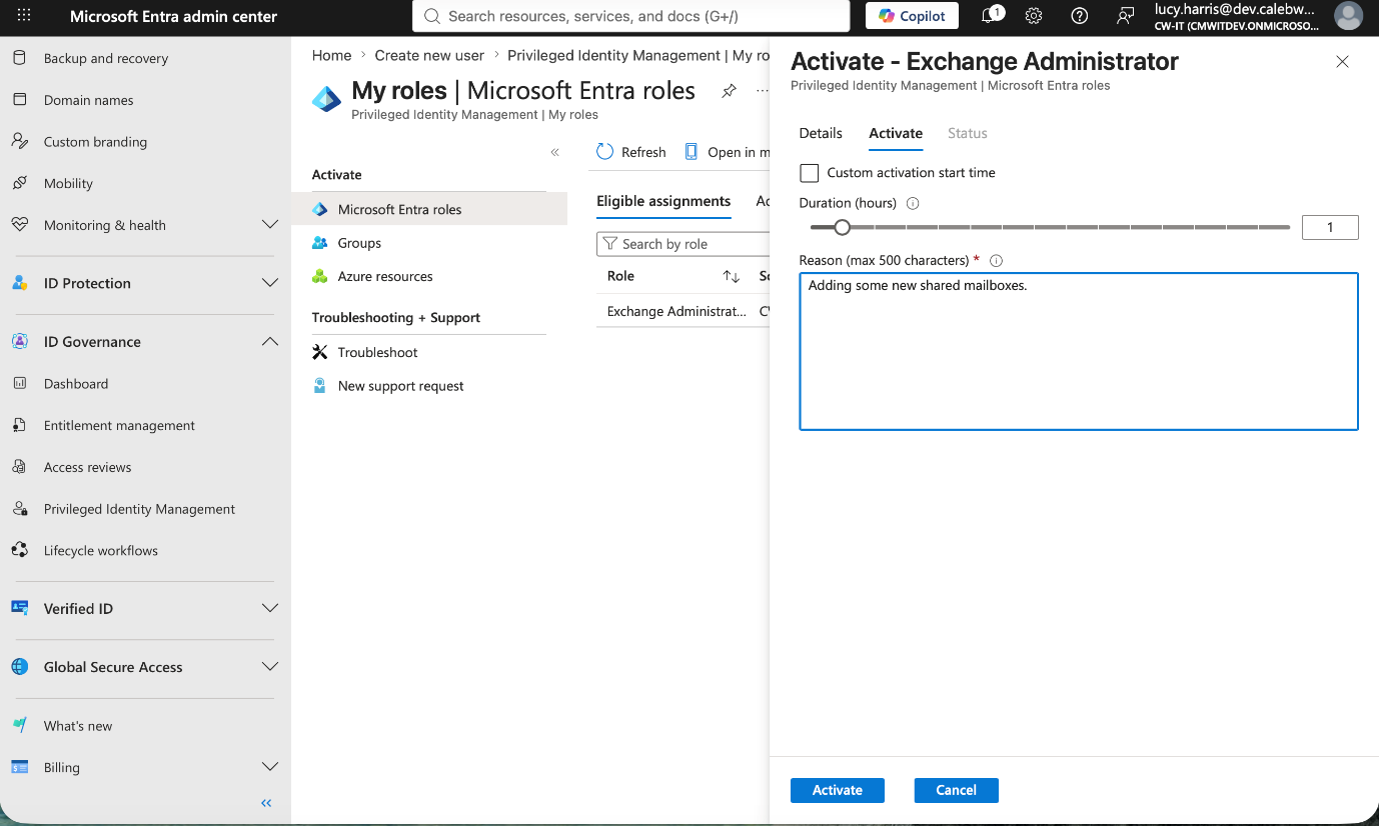Viewport: 1379px width, 826px height.
Task: Select Microsoft Entra roles menu item
Action: [430, 209]
